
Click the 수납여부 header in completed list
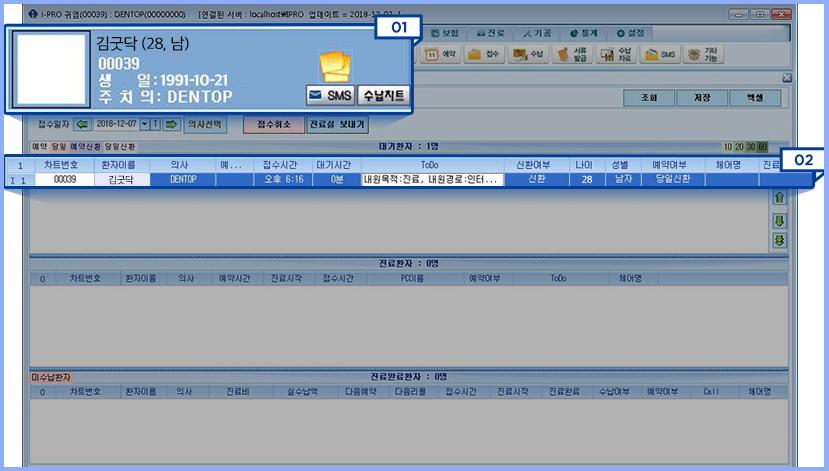coord(614,392)
